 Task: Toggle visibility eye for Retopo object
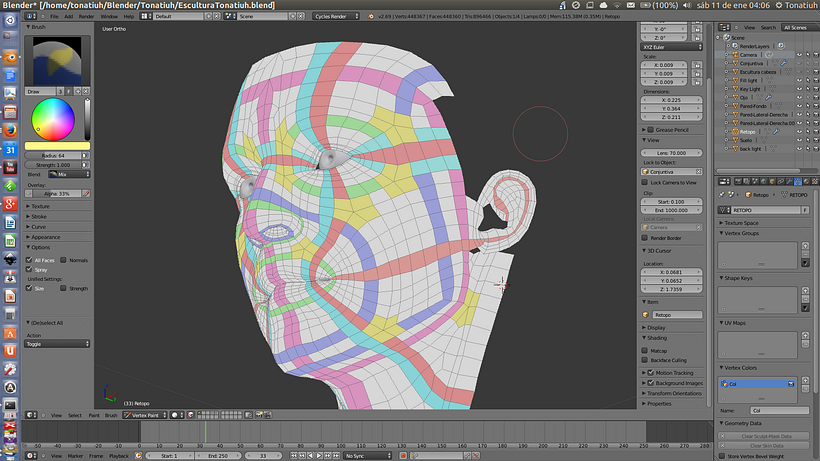(x=799, y=132)
